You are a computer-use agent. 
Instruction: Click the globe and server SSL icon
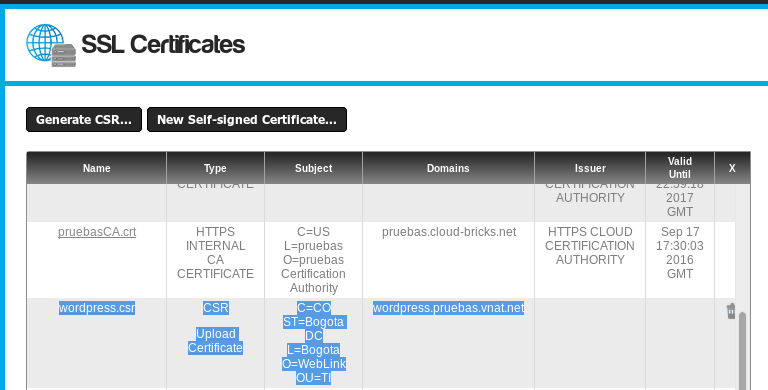[x=51, y=45]
